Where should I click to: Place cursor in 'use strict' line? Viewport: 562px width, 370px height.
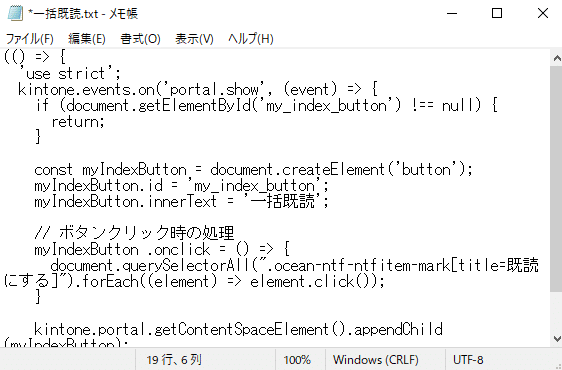(x=70, y=73)
